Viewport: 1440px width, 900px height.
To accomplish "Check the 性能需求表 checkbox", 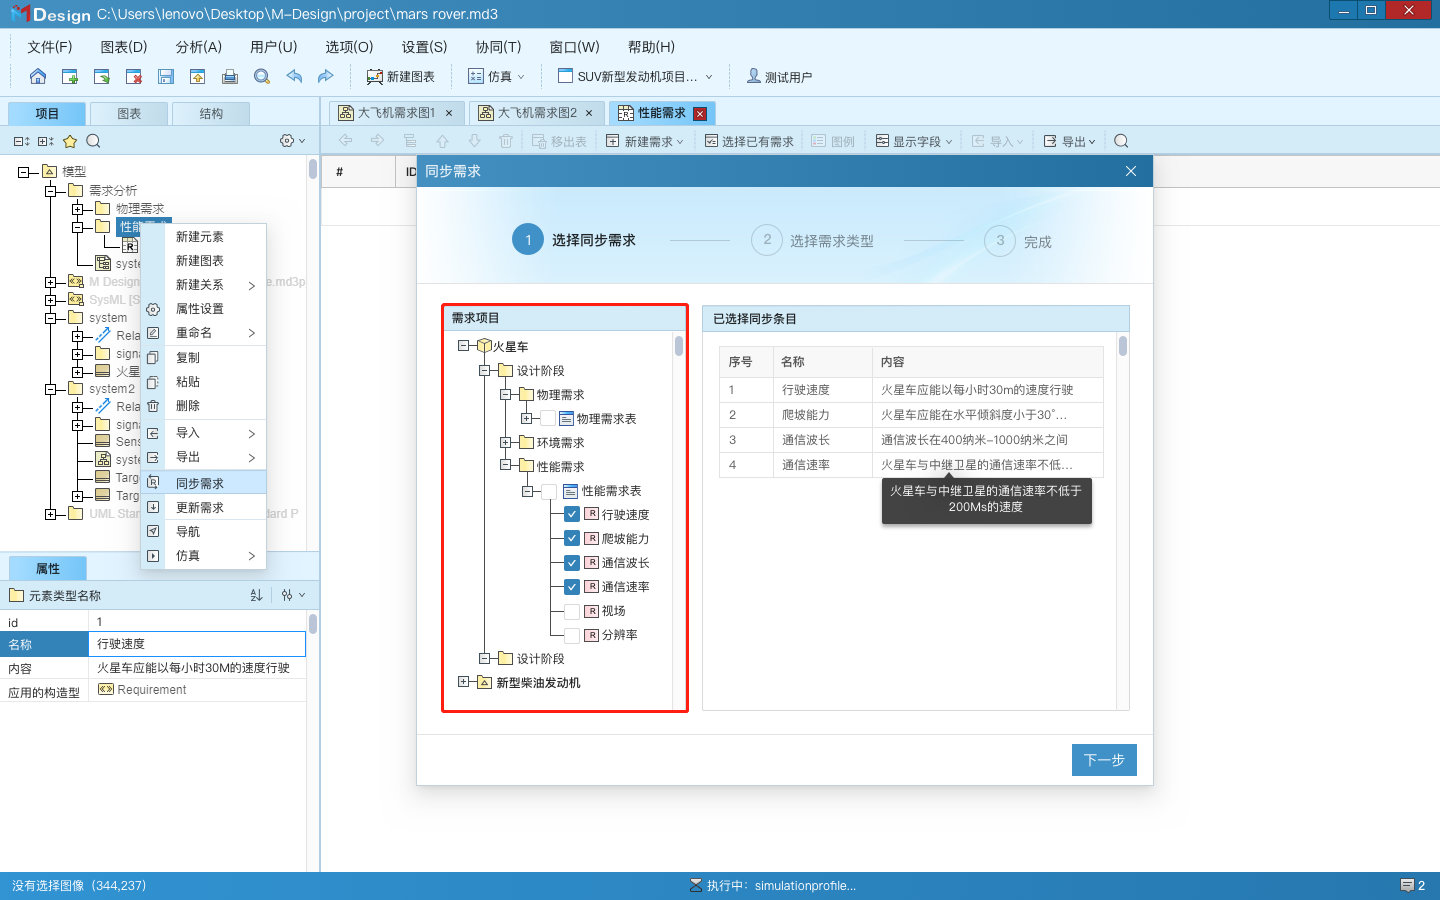I will [549, 491].
